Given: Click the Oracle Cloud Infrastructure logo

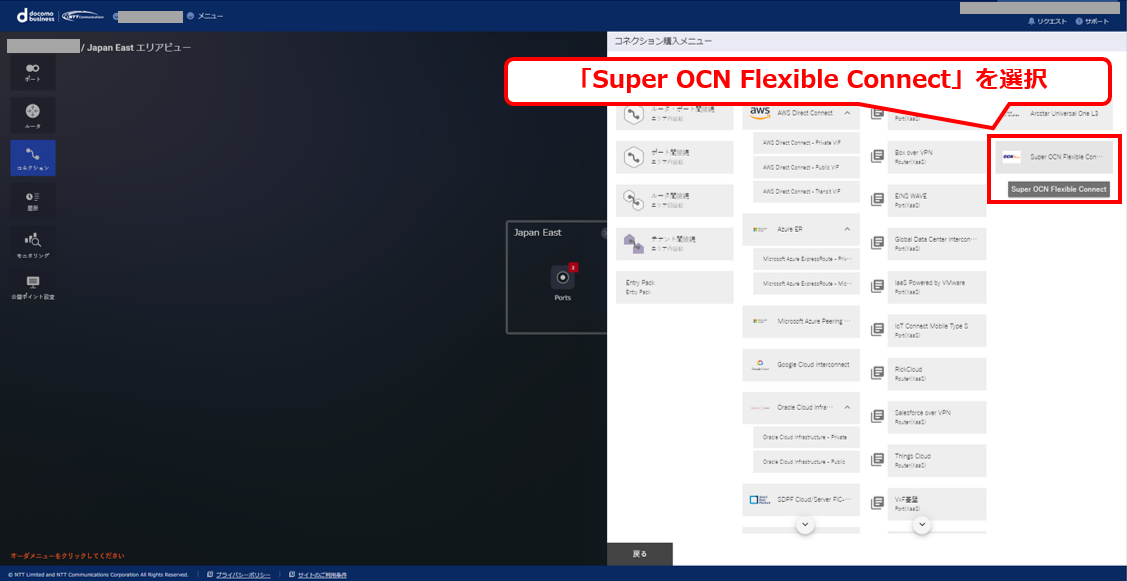Looking at the screenshot, I should [x=760, y=407].
